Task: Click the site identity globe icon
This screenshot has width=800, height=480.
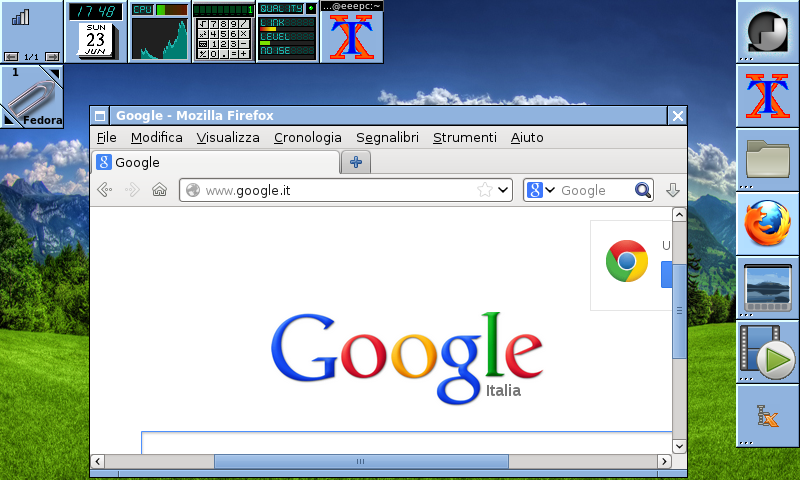Action: 193,190
